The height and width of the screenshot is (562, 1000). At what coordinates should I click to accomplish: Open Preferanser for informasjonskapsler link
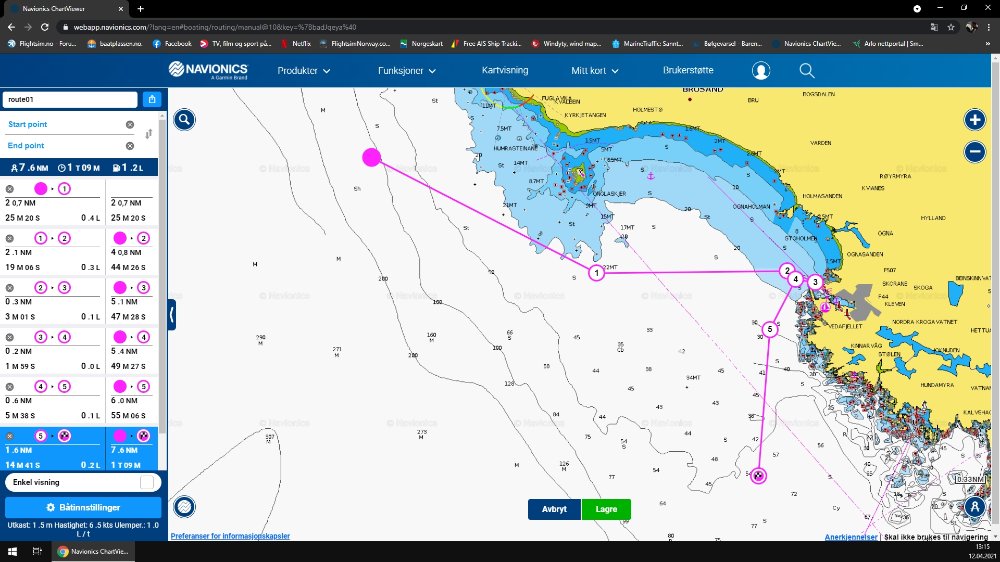230,536
